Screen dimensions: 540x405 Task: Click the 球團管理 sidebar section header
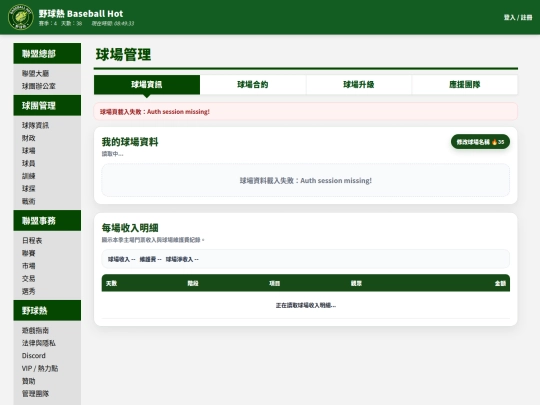[47, 105]
